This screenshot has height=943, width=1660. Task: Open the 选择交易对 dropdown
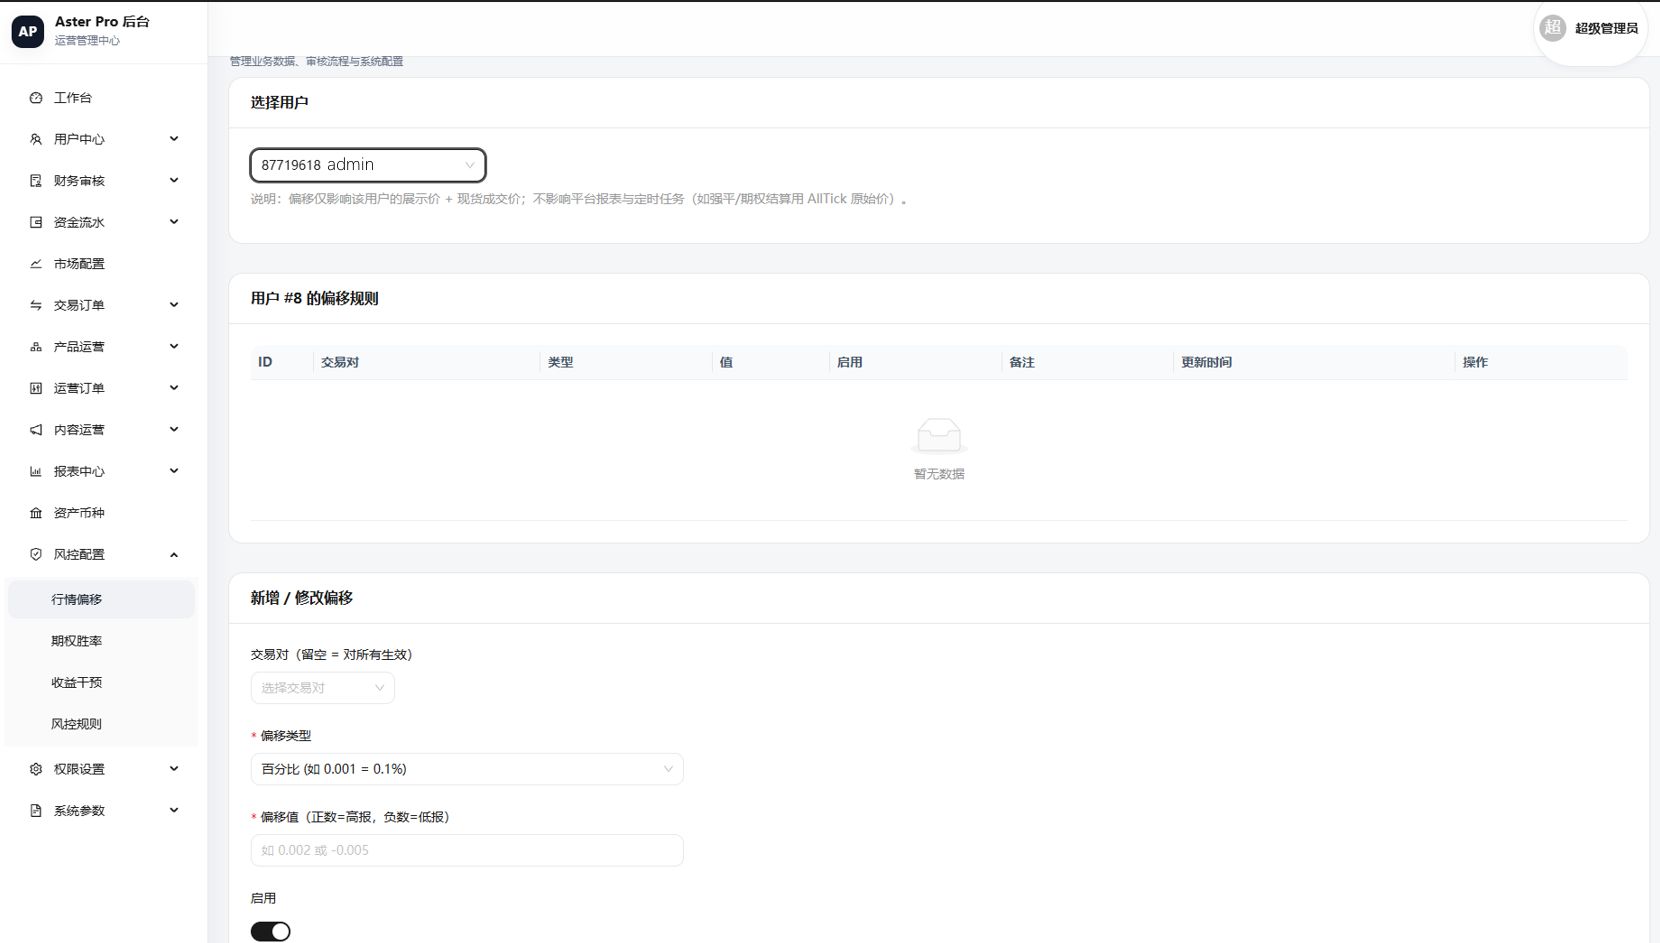322,688
